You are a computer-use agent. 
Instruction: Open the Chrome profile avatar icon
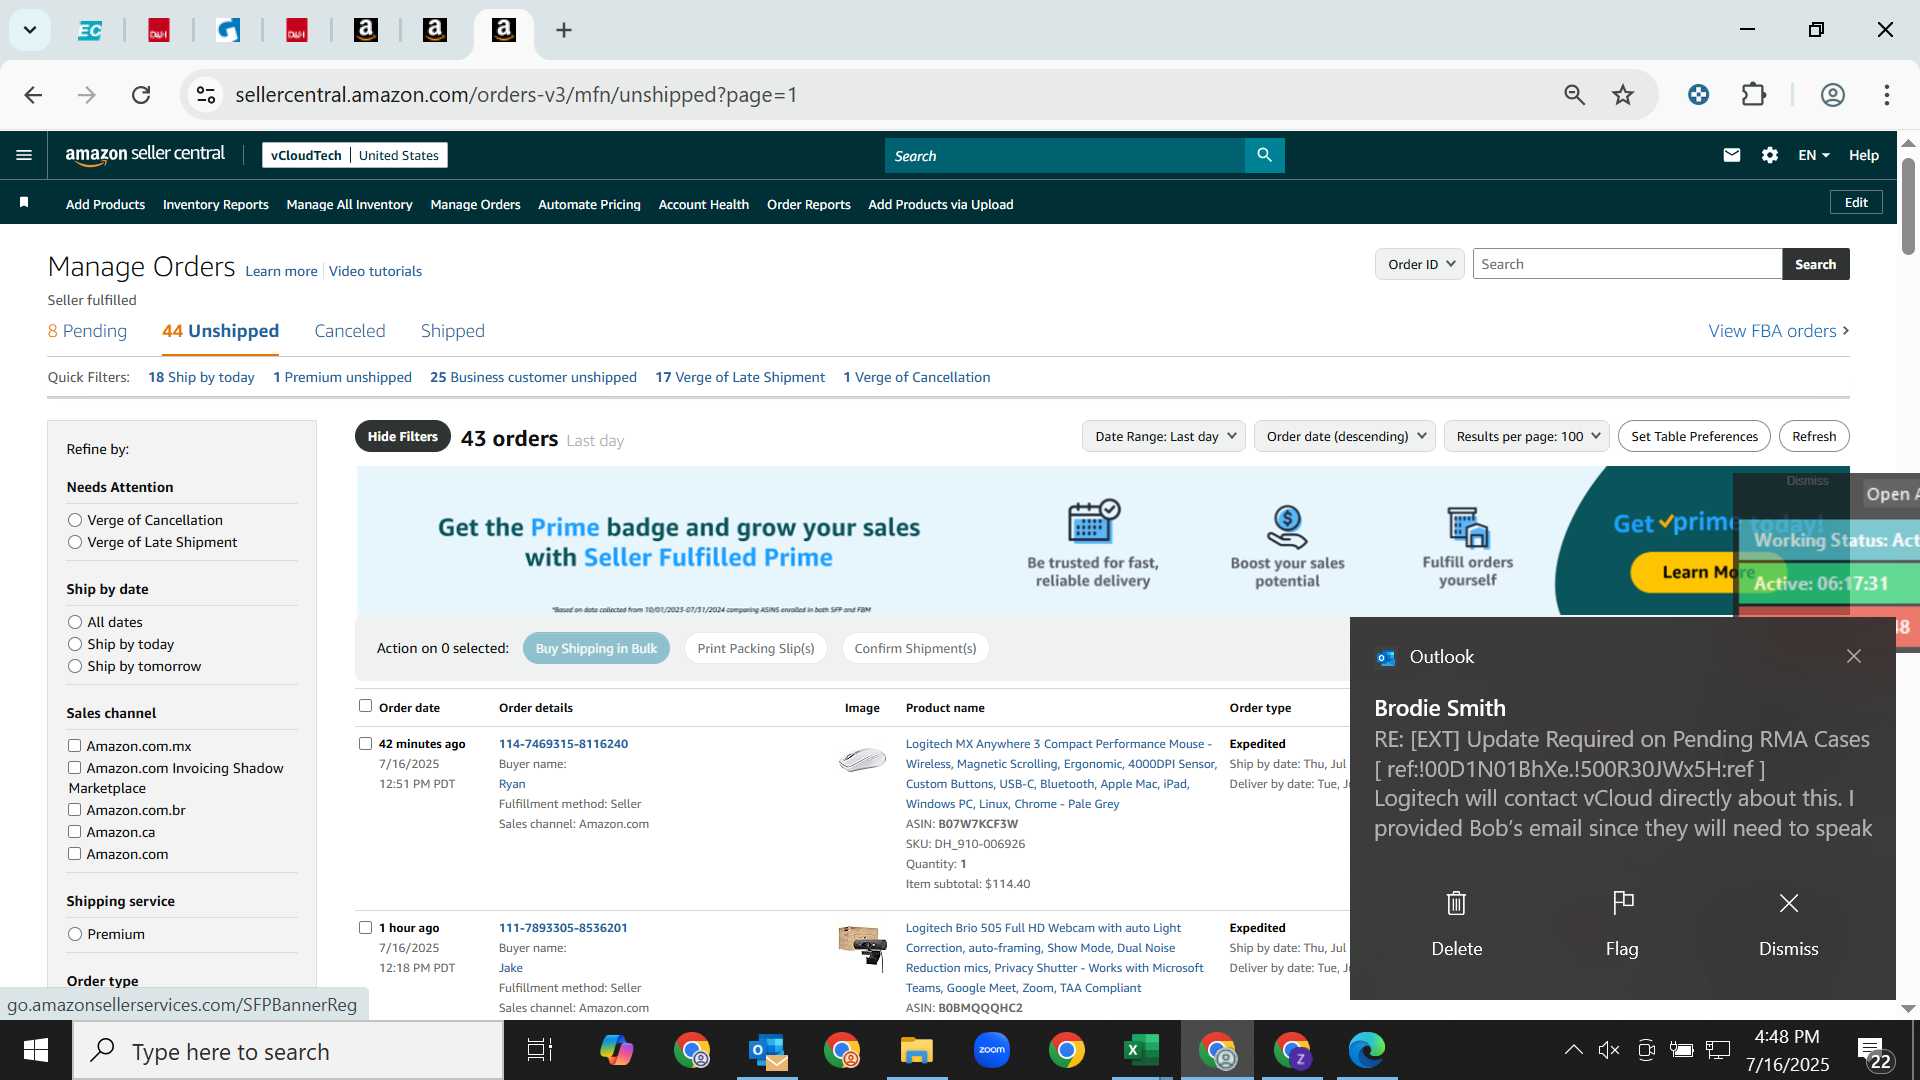point(1832,95)
